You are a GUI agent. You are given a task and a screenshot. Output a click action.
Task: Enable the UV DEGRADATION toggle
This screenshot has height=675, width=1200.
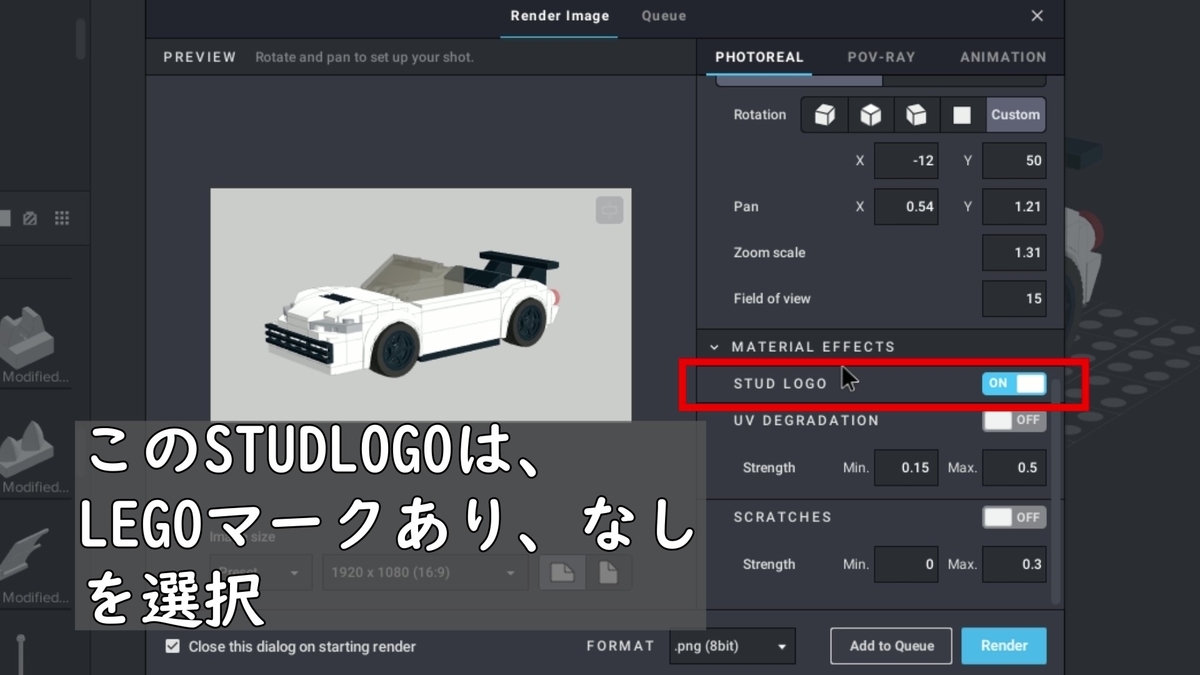[1014, 421]
